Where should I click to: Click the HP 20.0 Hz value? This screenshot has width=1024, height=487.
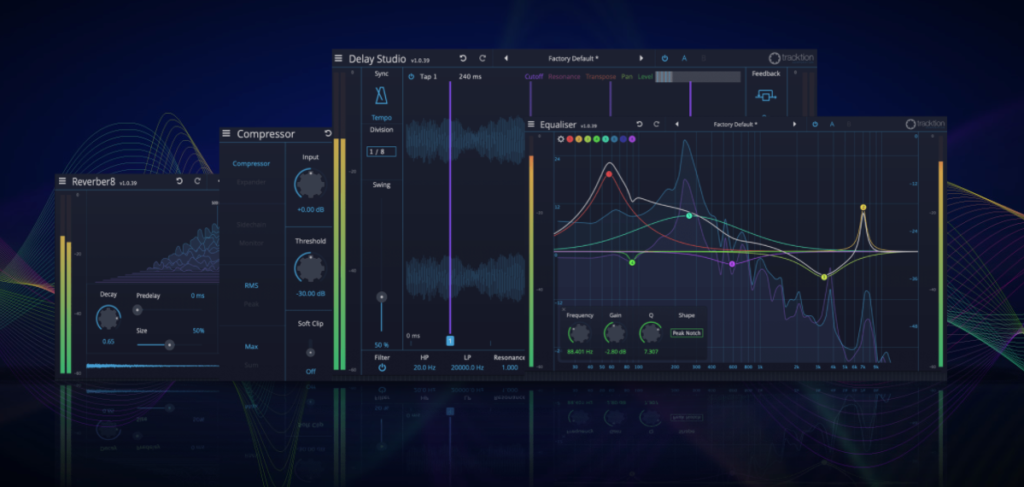coord(424,368)
